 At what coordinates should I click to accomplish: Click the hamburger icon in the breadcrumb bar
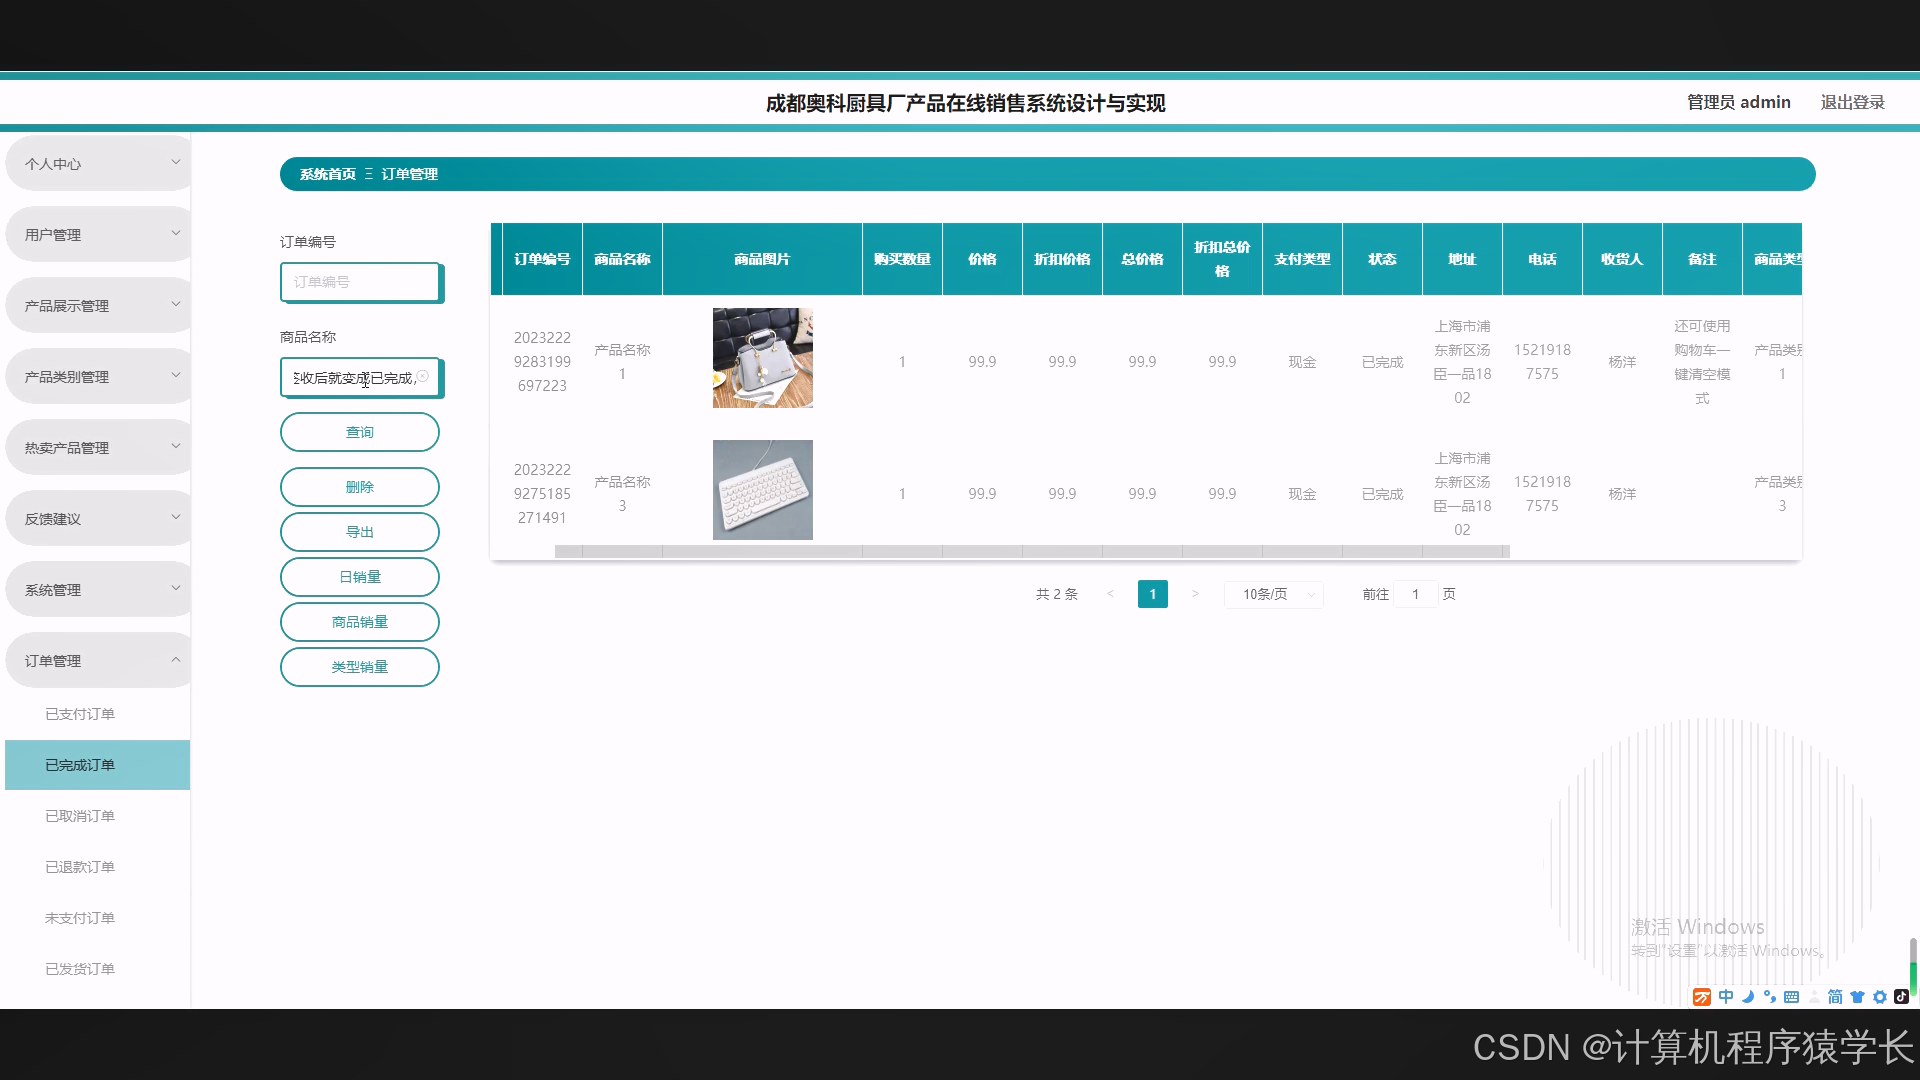[369, 174]
